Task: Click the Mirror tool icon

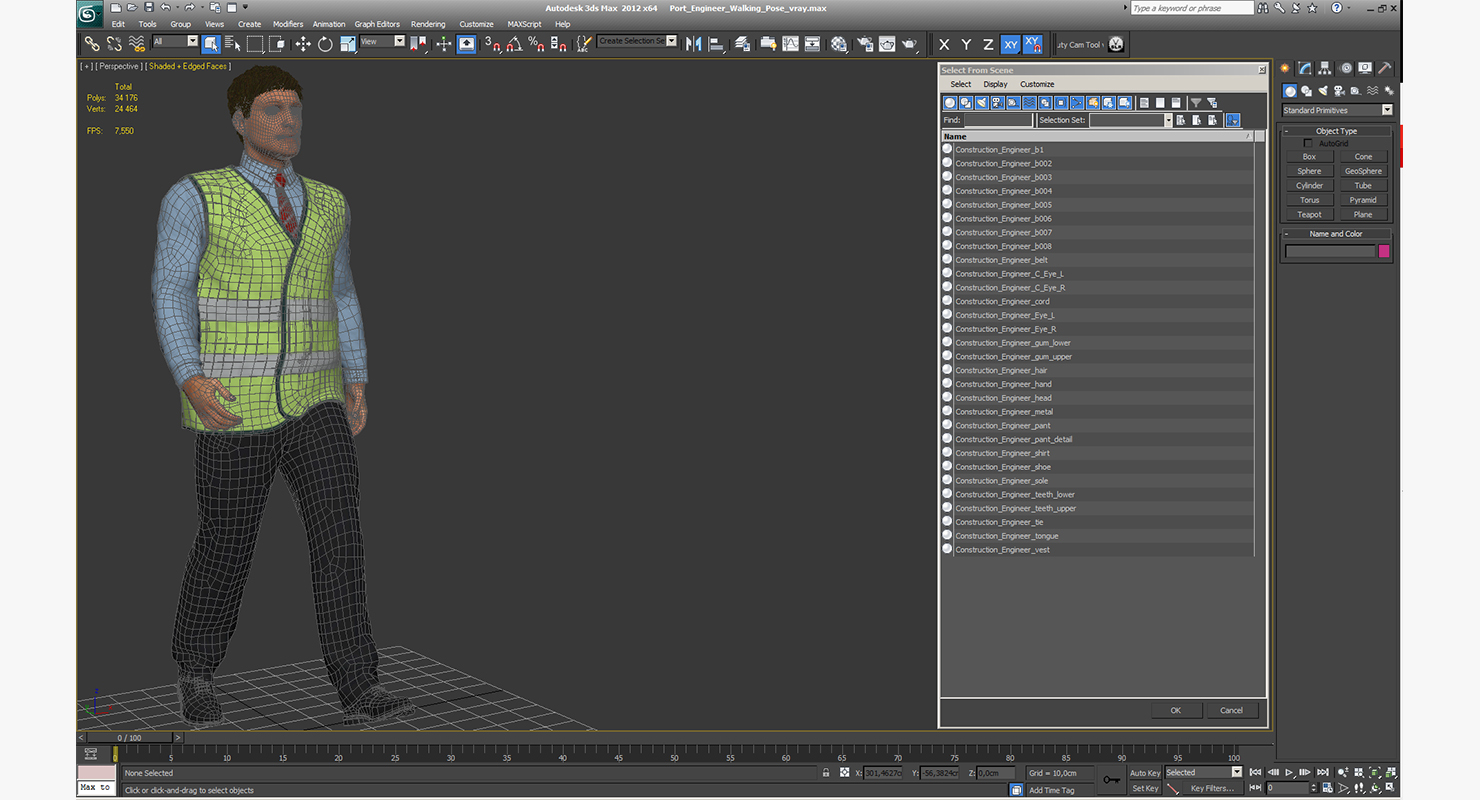Action: coord(693,44)
